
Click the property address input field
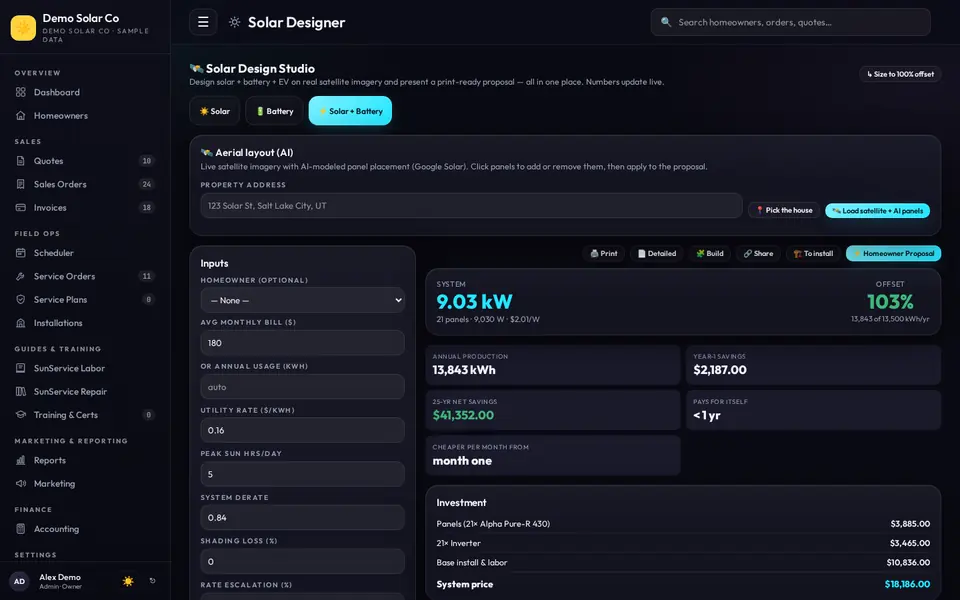click(x=471, y=206)
